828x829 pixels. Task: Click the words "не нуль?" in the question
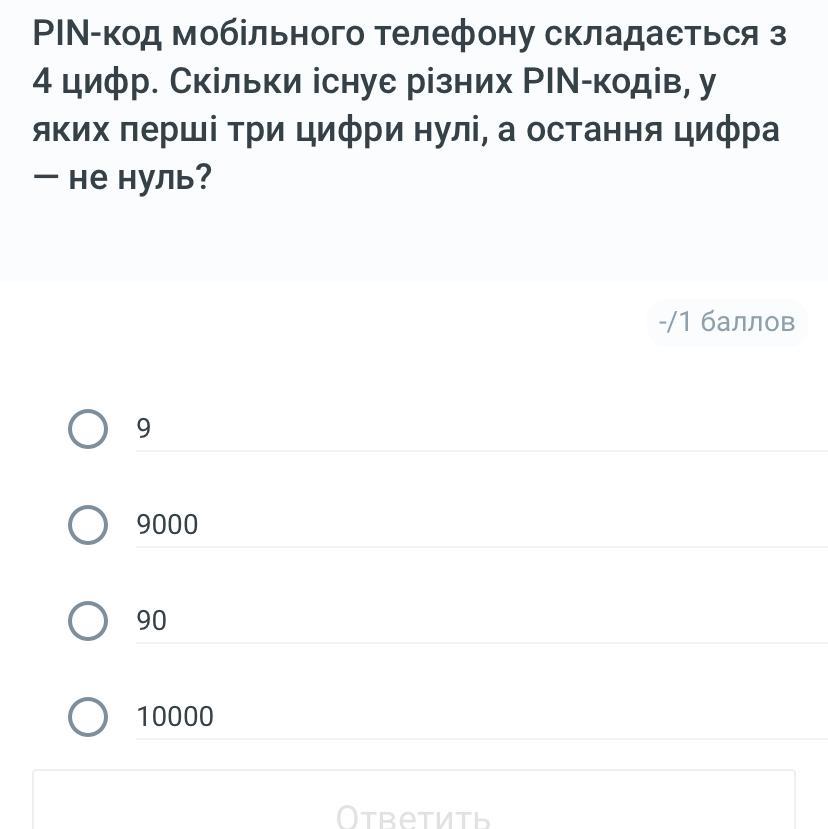coord(140,178)
